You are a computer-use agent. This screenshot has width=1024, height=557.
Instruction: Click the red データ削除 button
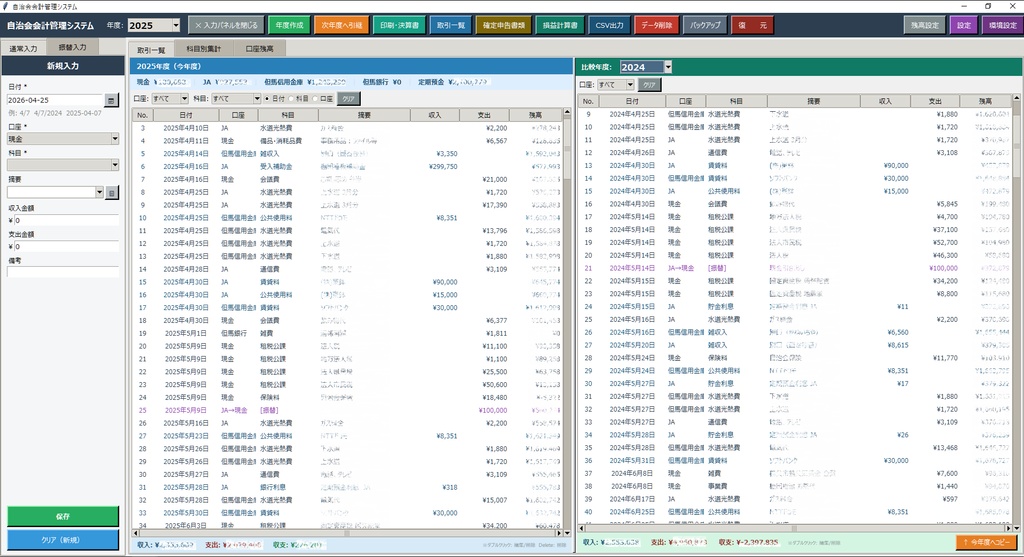[x=656, y=25]
